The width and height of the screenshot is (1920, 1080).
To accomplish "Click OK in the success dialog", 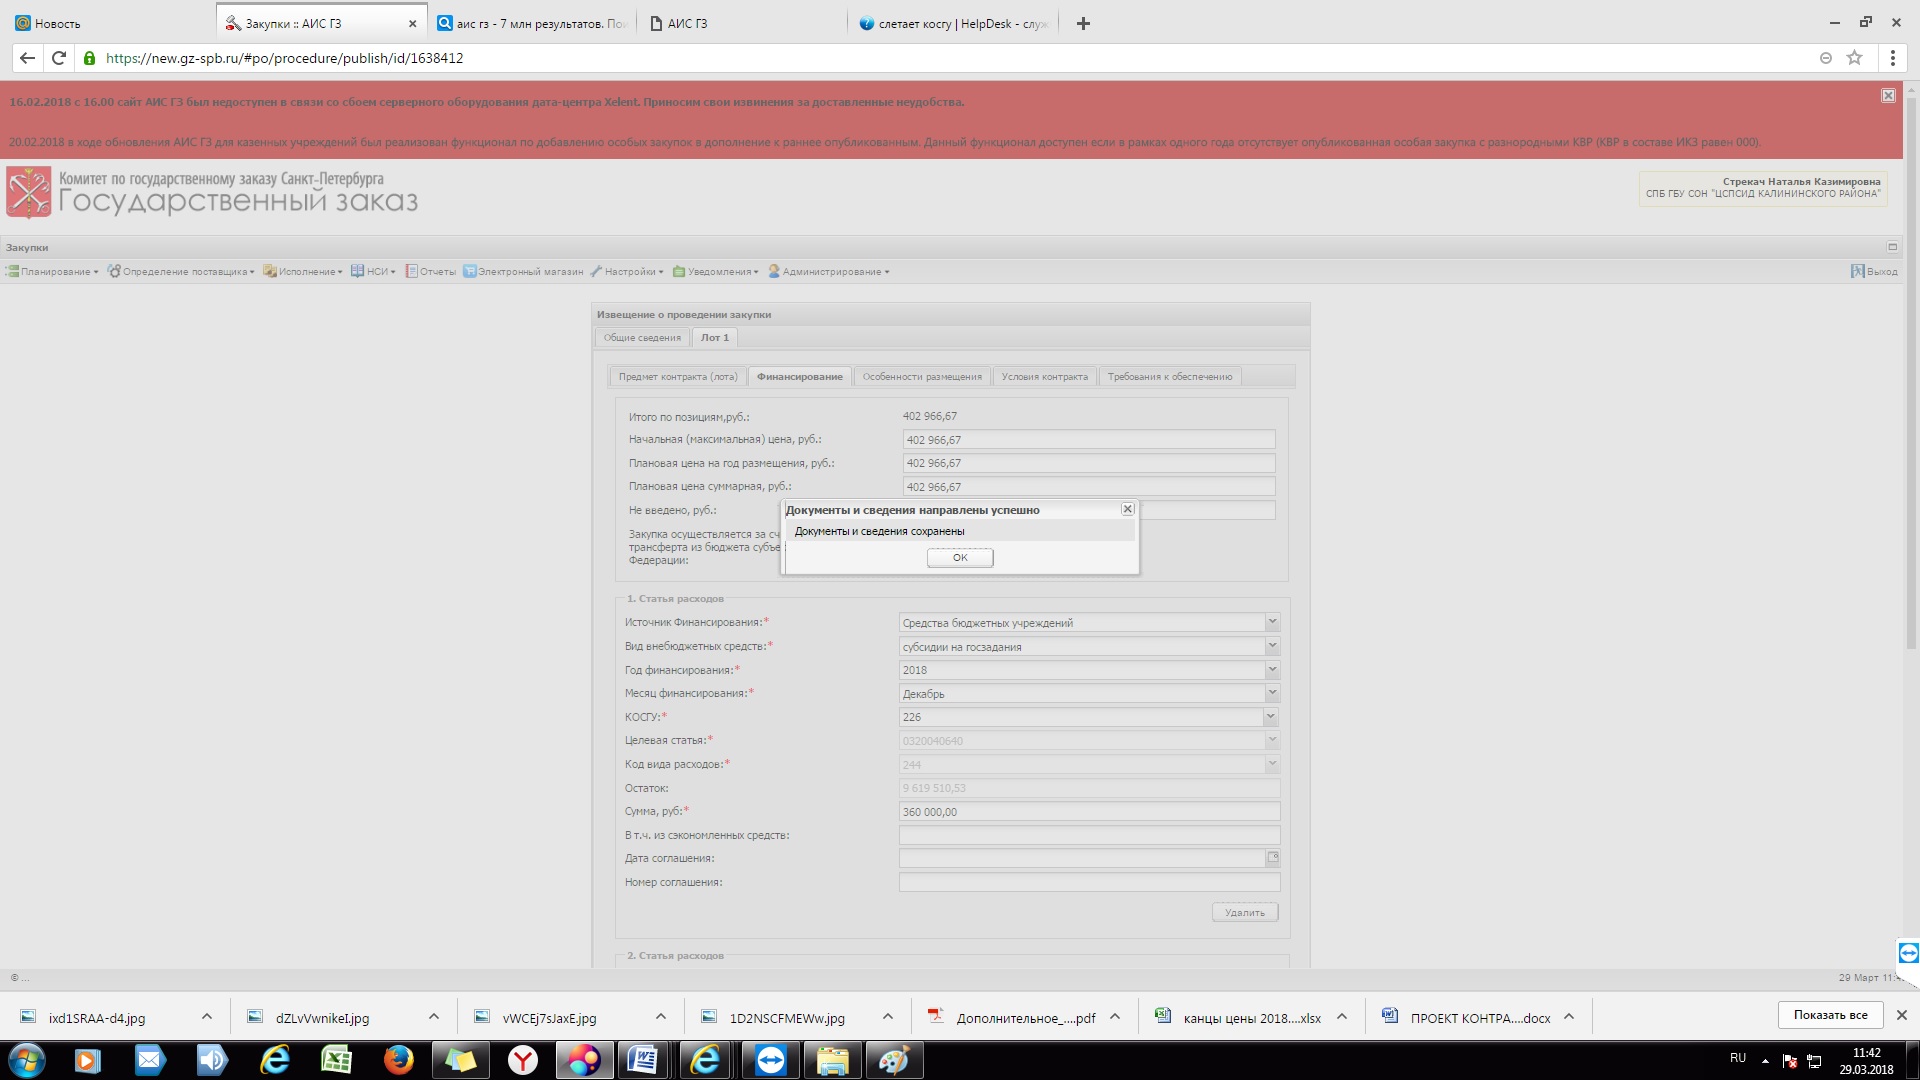I will (x=959, y=558).
